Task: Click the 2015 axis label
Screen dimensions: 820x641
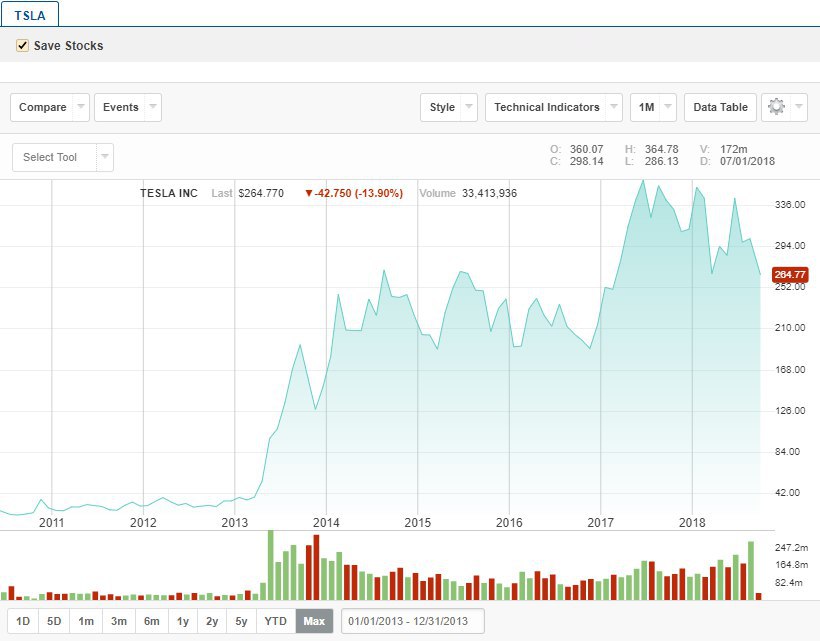Action: [417, 522]
